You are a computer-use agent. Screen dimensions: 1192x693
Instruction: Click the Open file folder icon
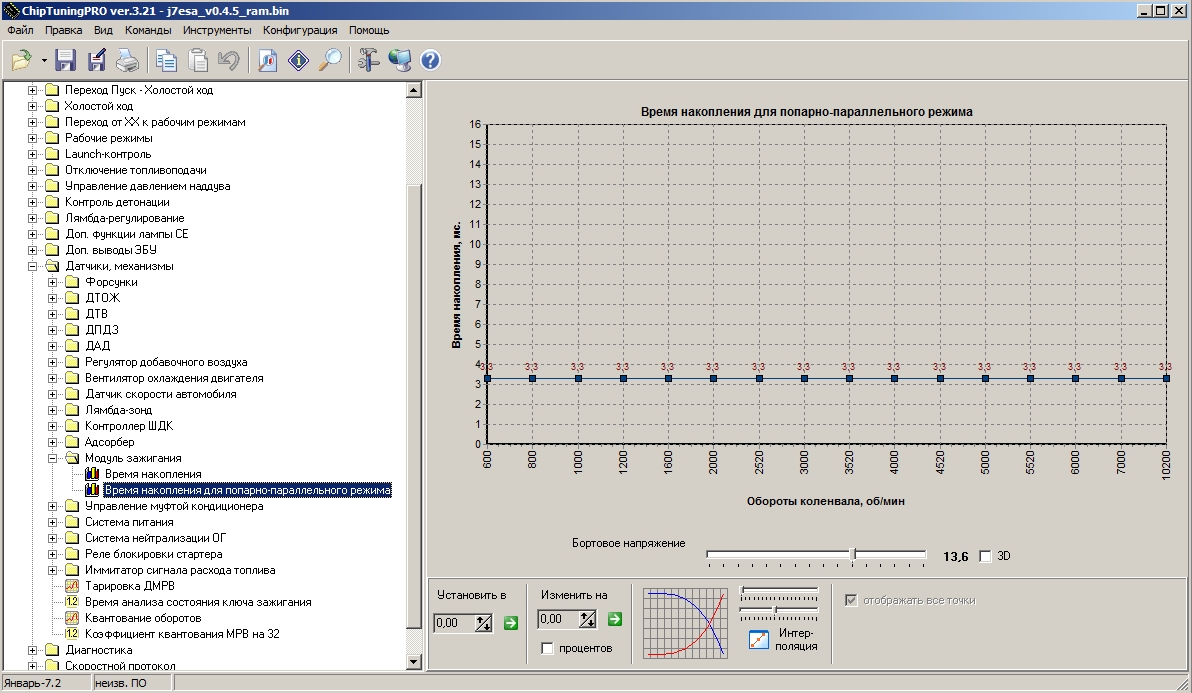pyautogui.click(x=22, y=61)
